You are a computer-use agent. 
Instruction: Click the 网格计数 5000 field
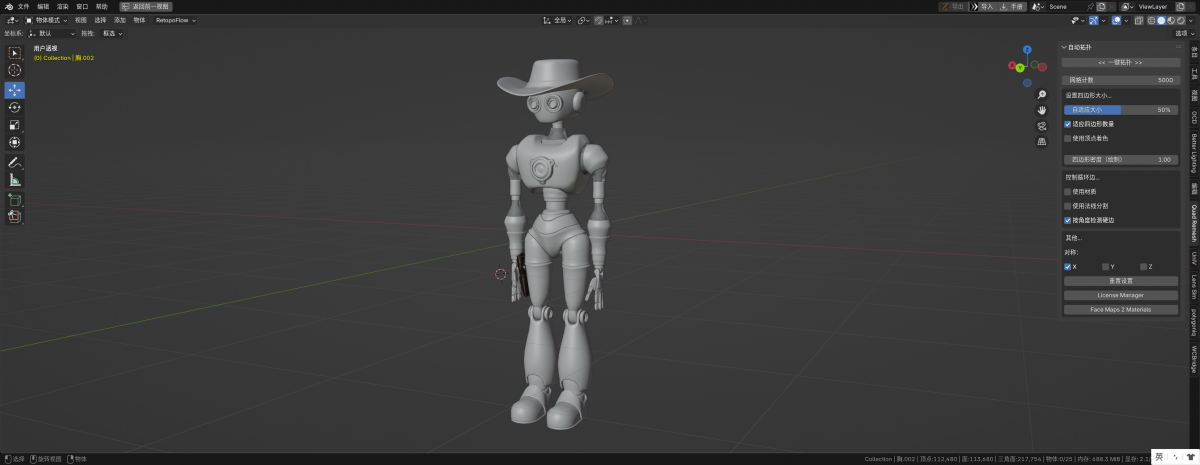(1120, 80)
